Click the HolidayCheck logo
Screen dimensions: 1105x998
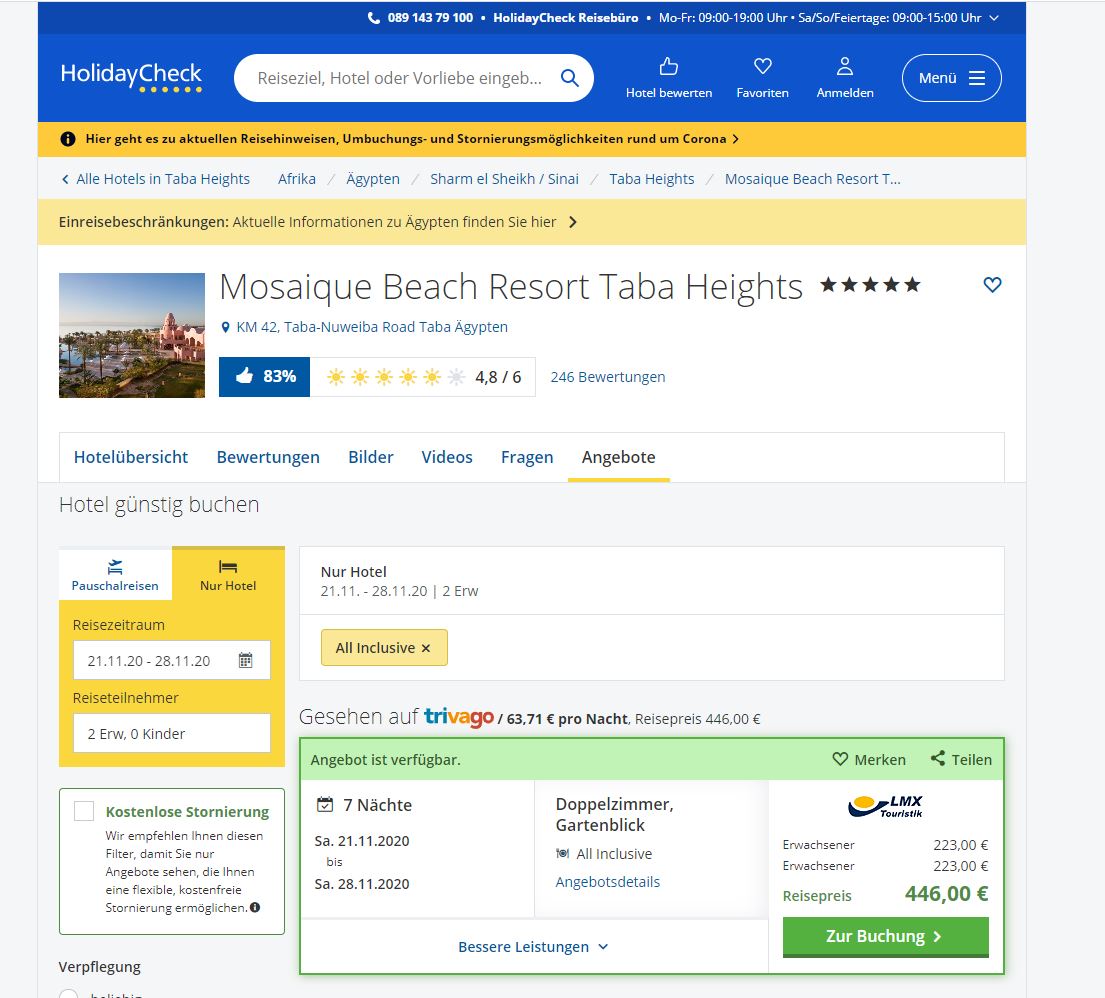pos(131,77)
